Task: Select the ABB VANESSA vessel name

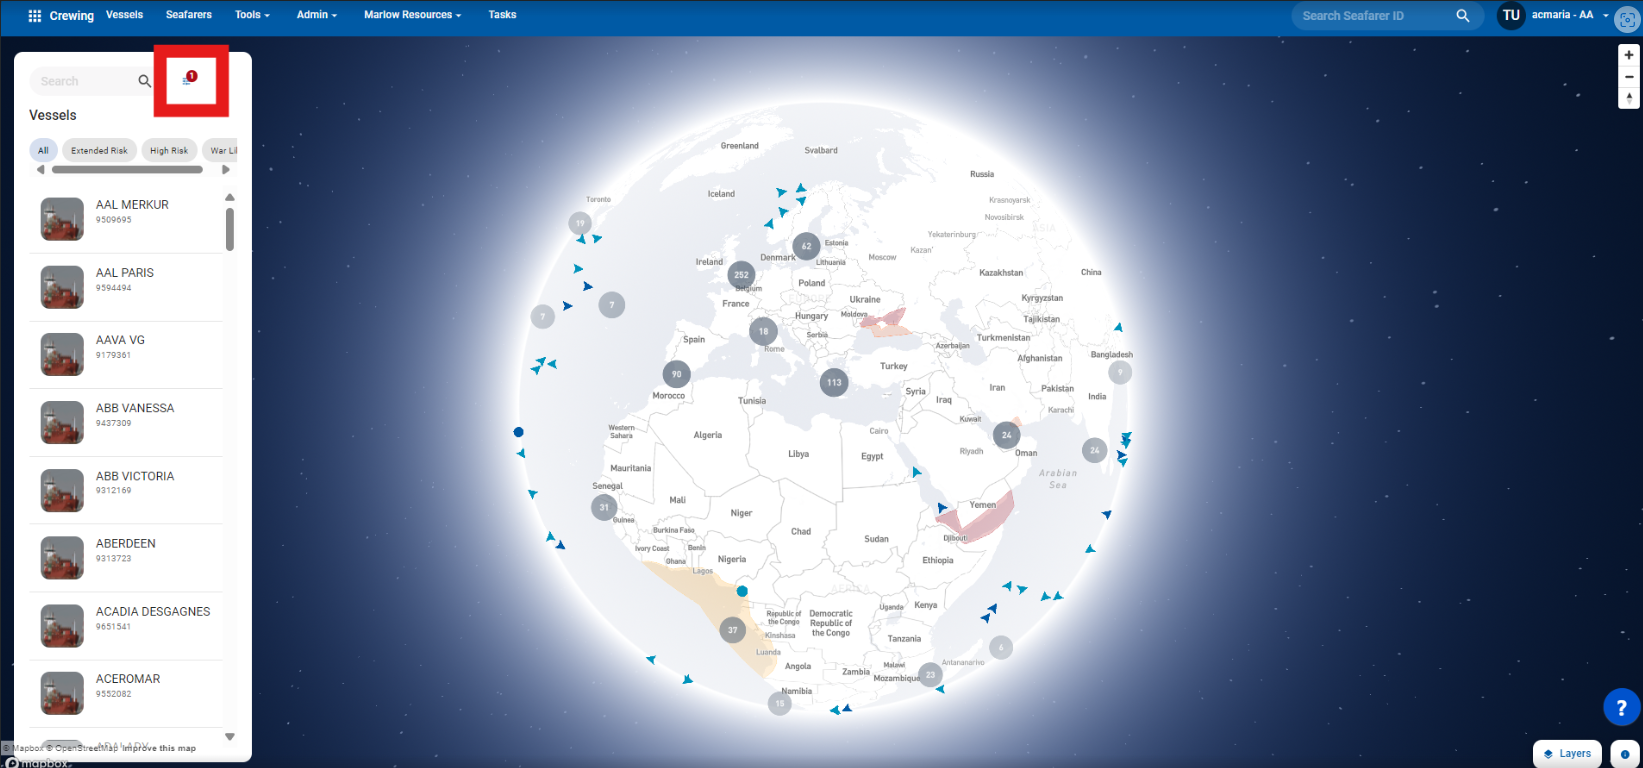Action: [x=135, y=408]
